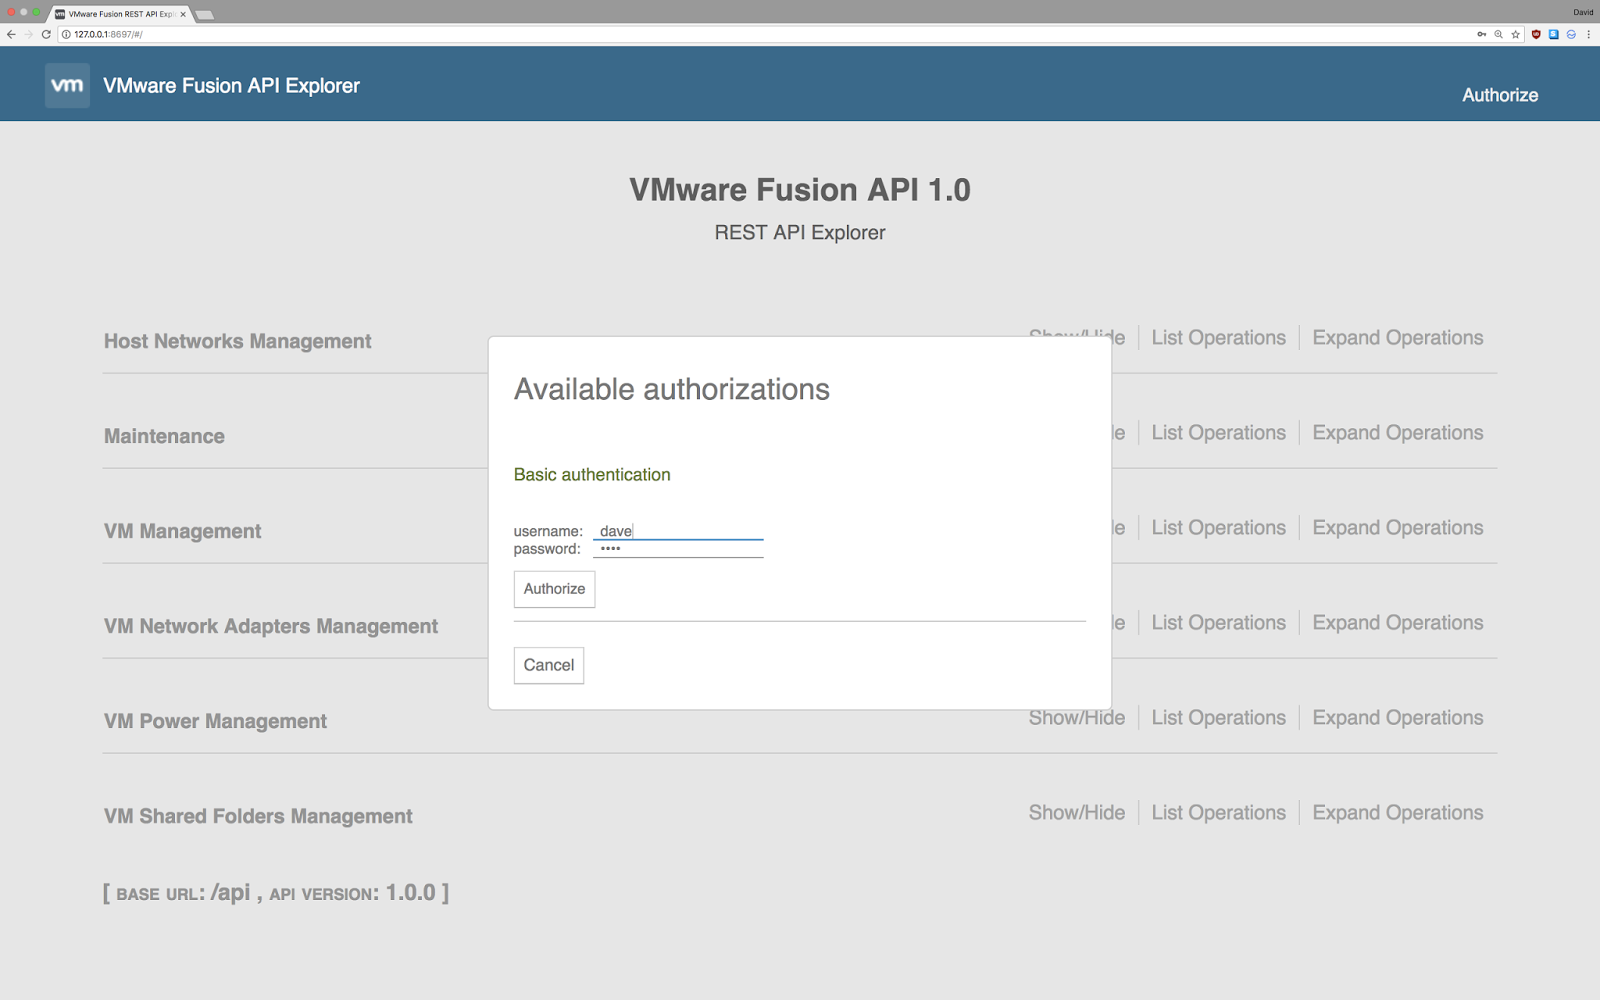List Operations for VM Management
1600x1000 pixels.
(x=1218, y=528)
